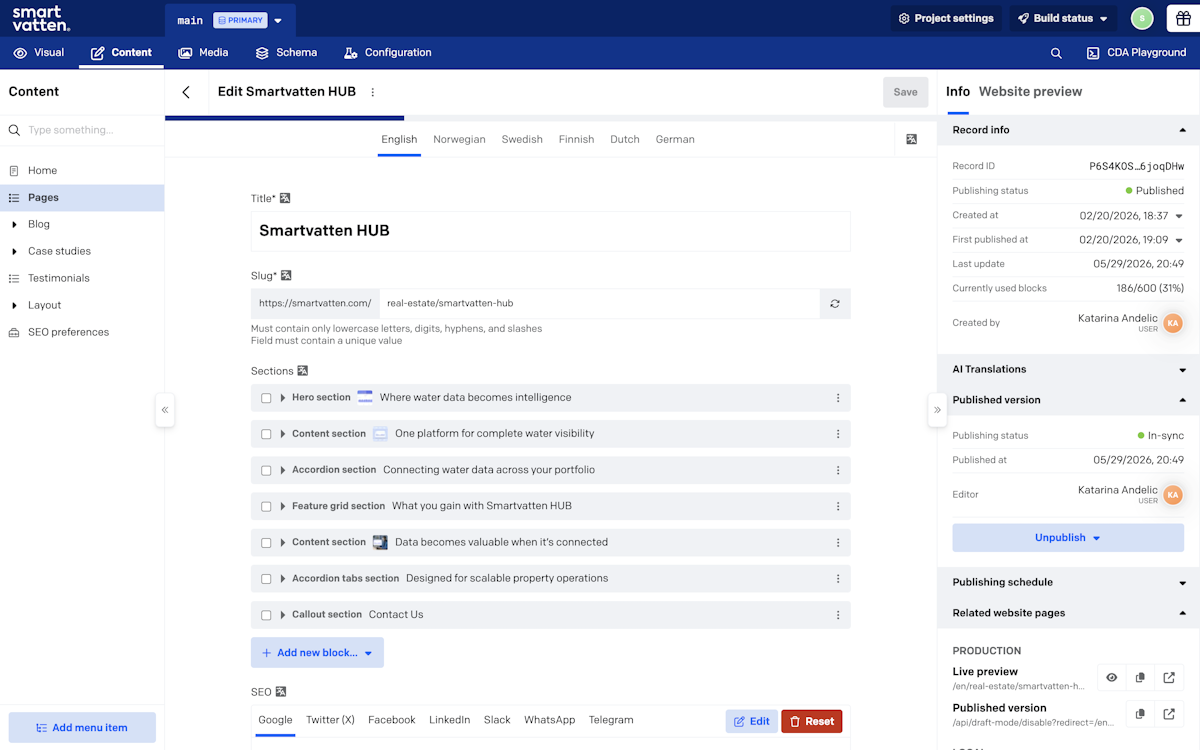The image size is (1200, 750).
Task: Expand the AI Translations panel
Action: (1068, 369)
